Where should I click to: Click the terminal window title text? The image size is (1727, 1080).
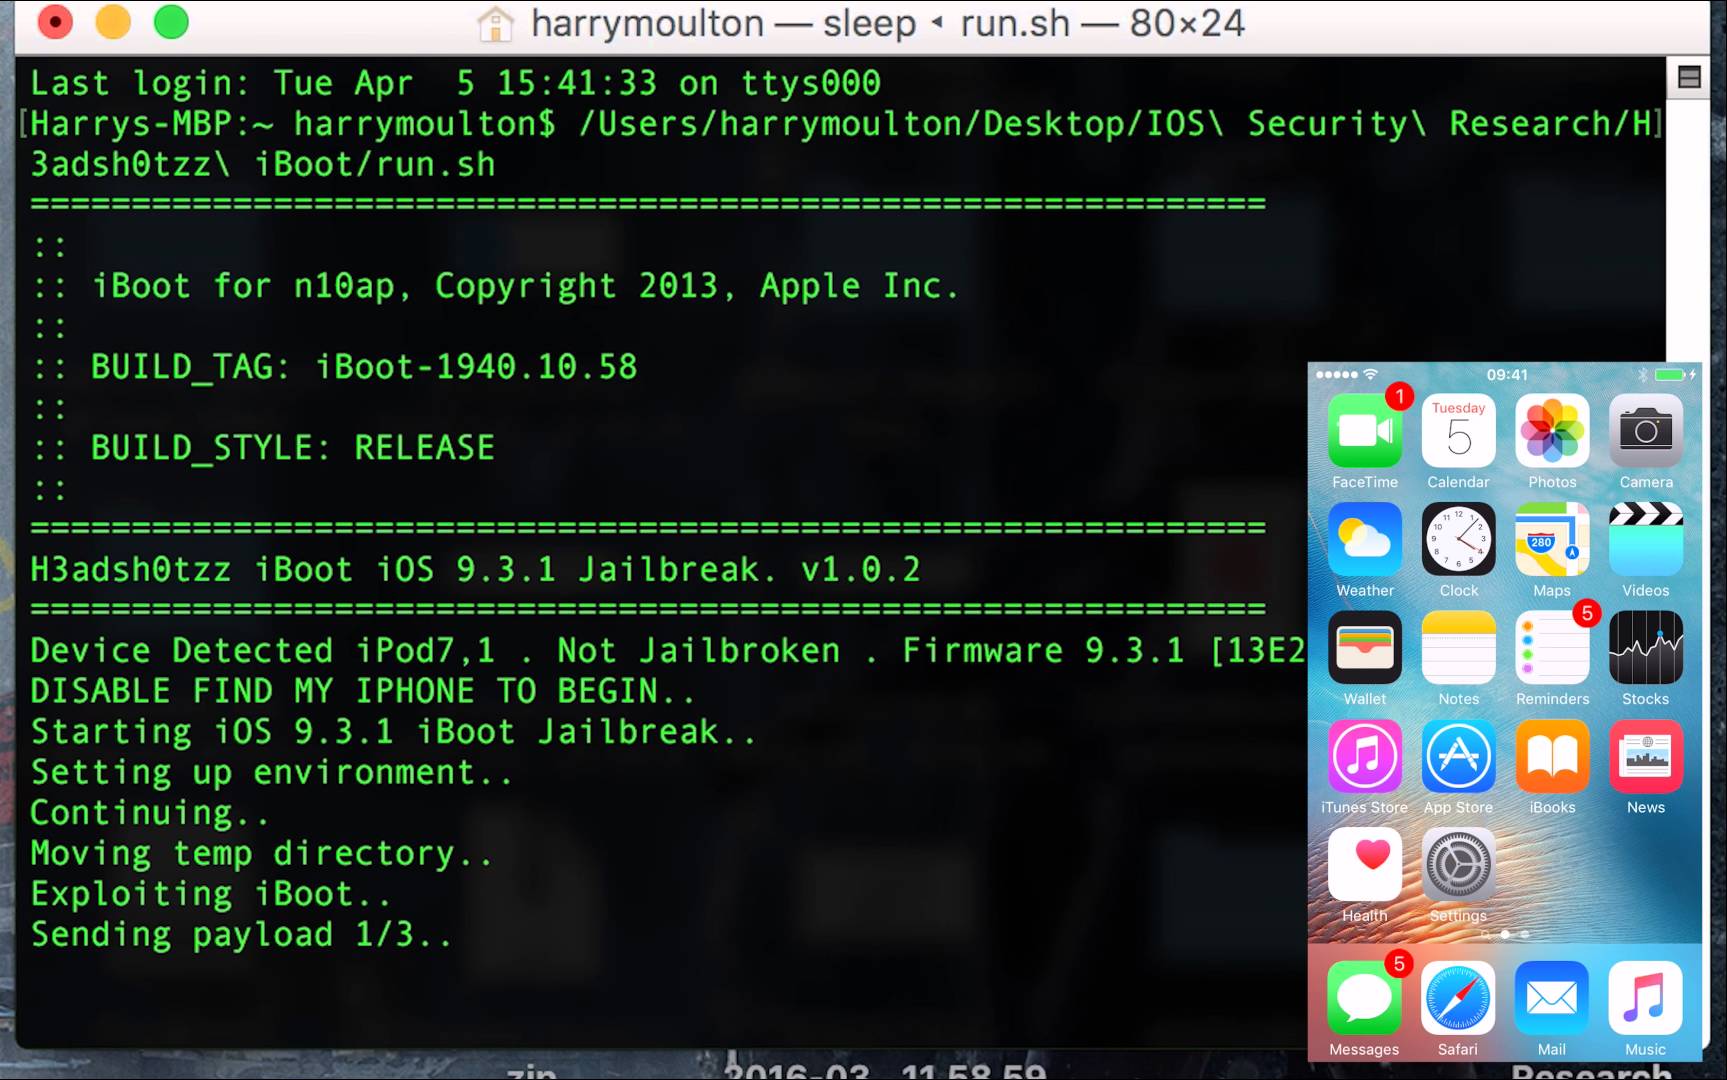[x=887, y=23]
